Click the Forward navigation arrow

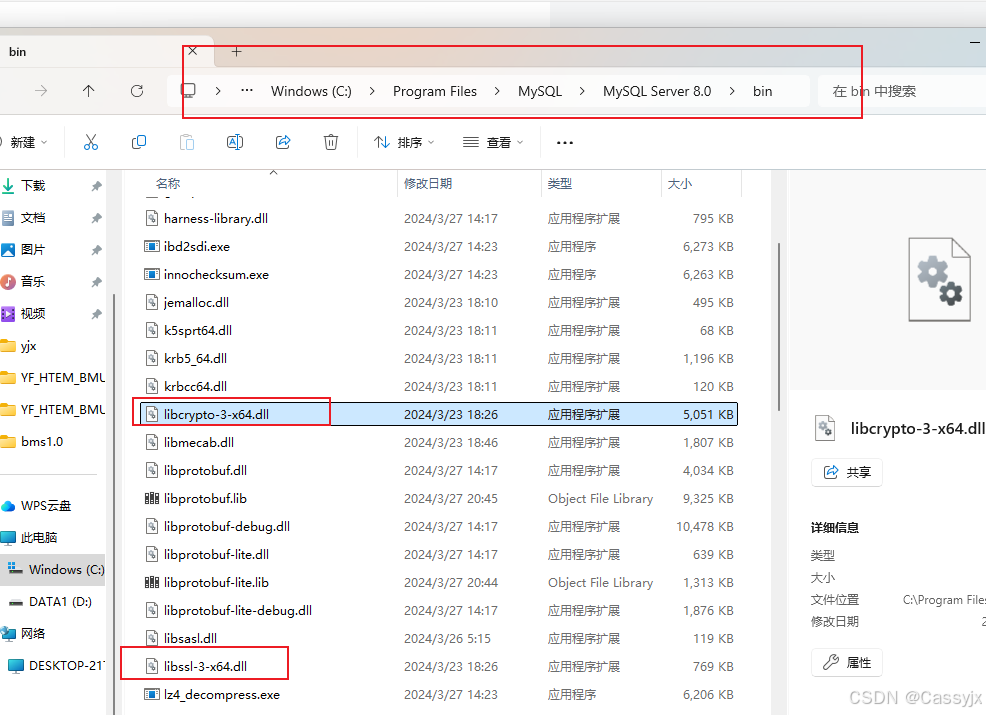pyautogui.click(x=41, y=91)
